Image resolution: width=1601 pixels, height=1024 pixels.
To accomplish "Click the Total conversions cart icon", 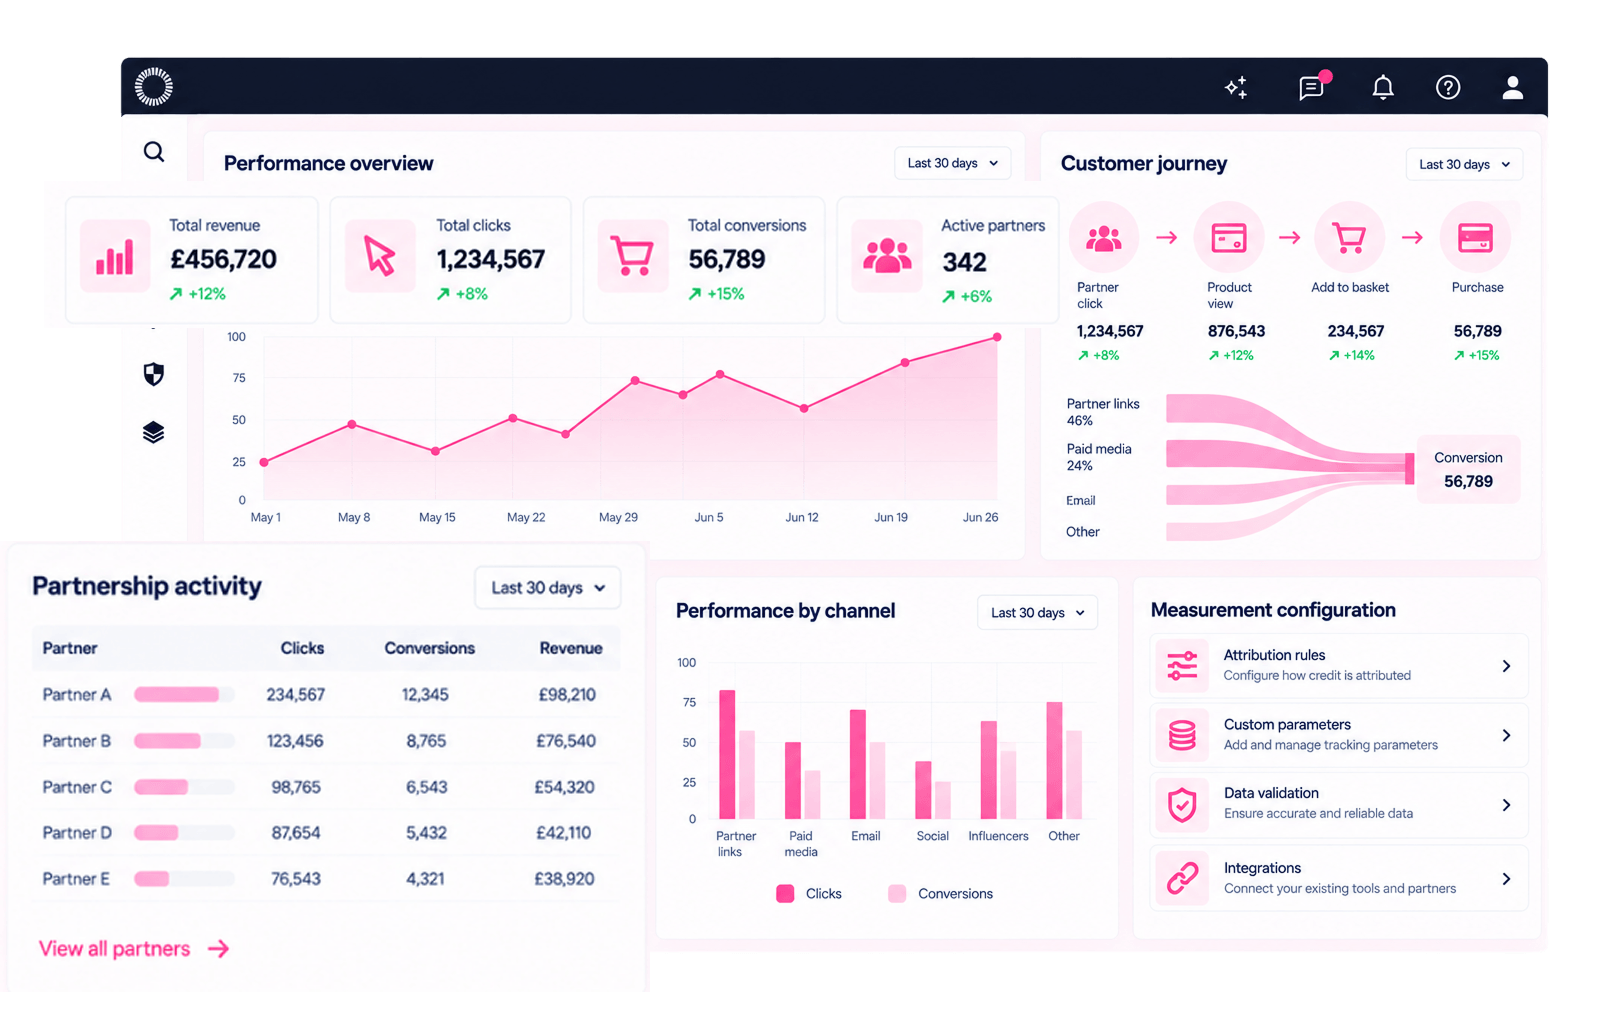I will point(633,256).
